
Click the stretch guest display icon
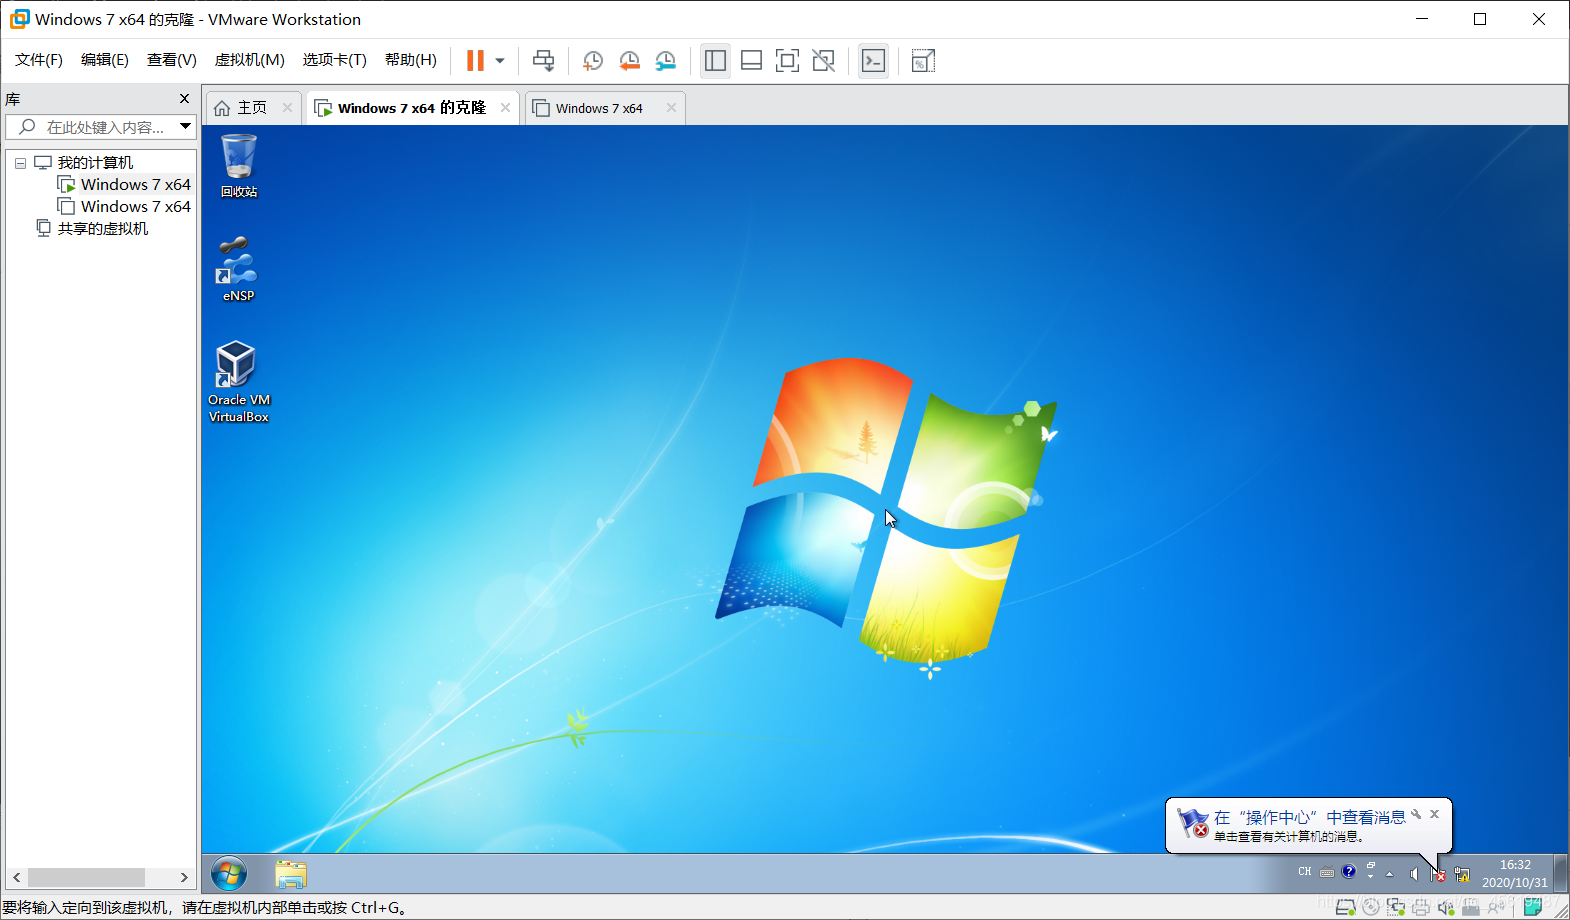pos(923,61)
